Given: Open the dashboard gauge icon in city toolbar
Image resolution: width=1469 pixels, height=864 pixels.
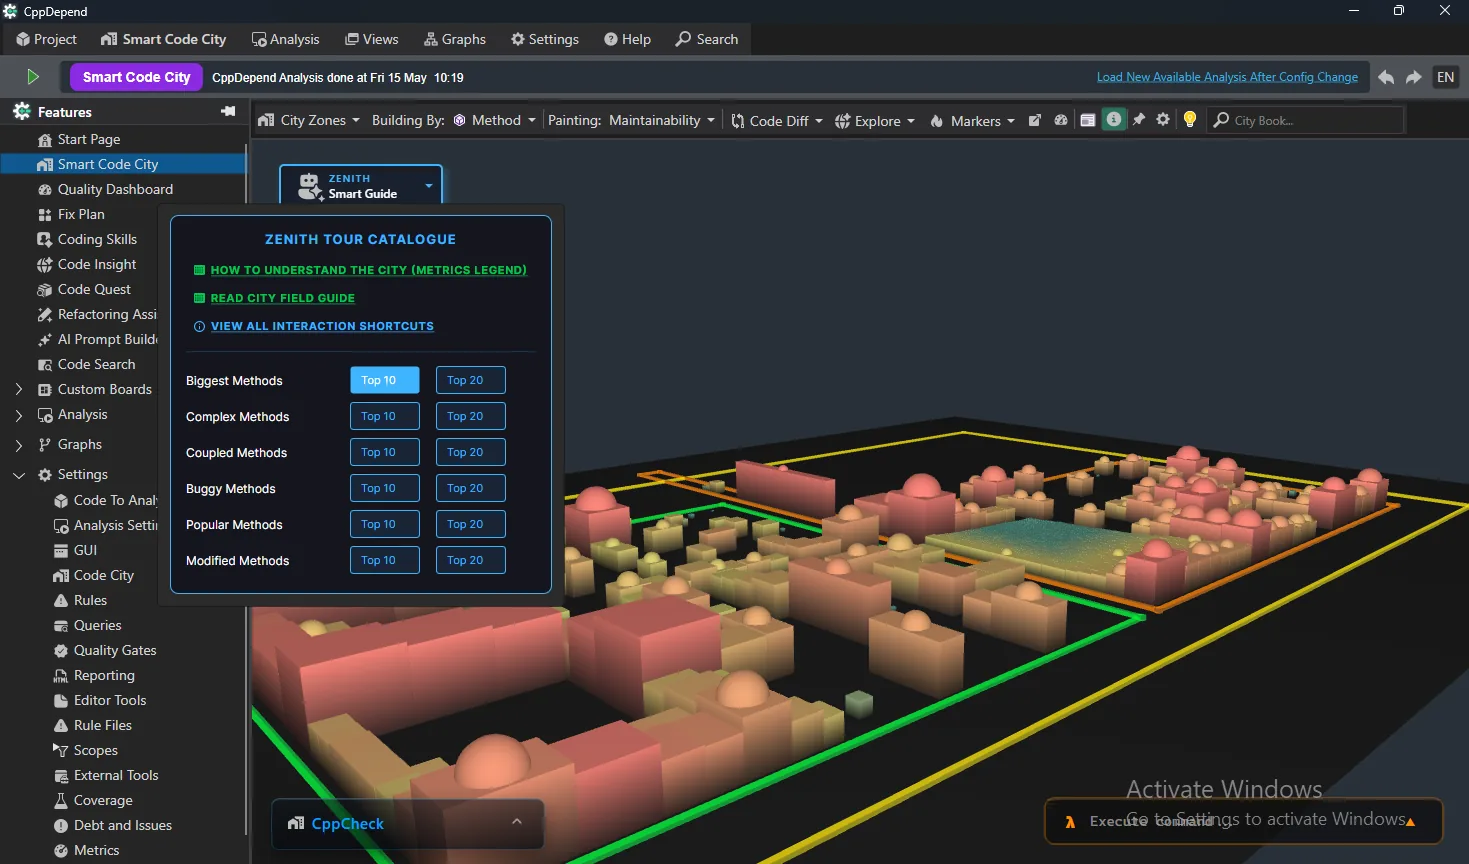Looking at the screenshot, I should pyautogui.click(x=1061, y=120).
